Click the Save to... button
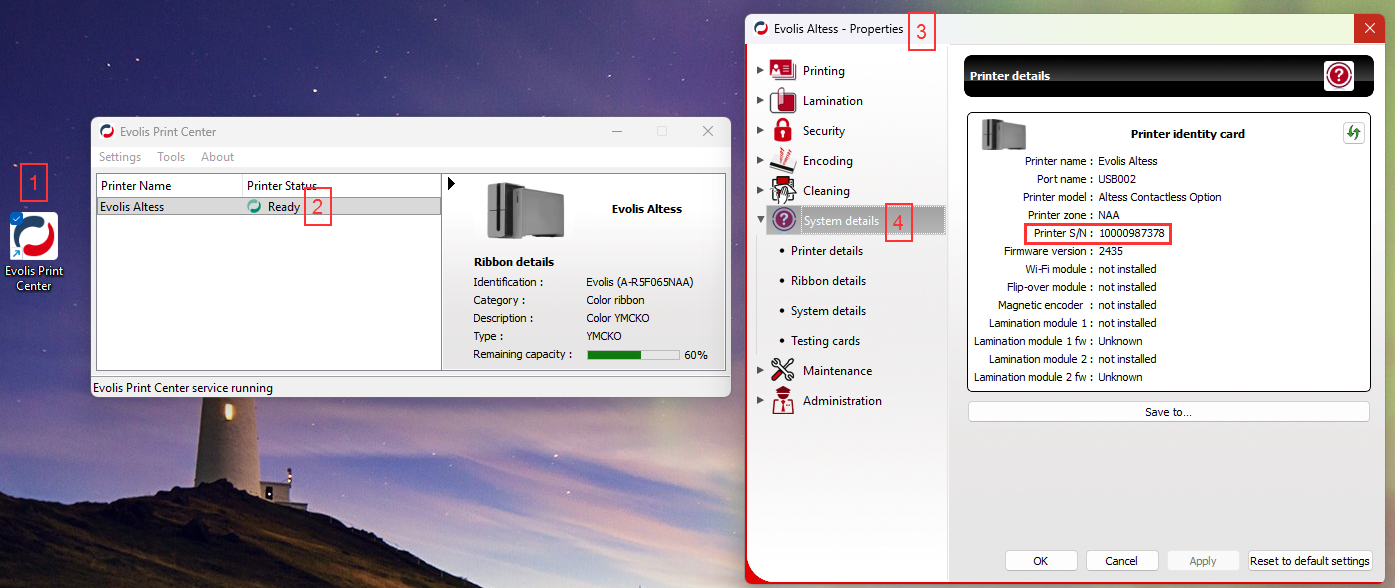 pyautogui.click(x=1168, y=412)
